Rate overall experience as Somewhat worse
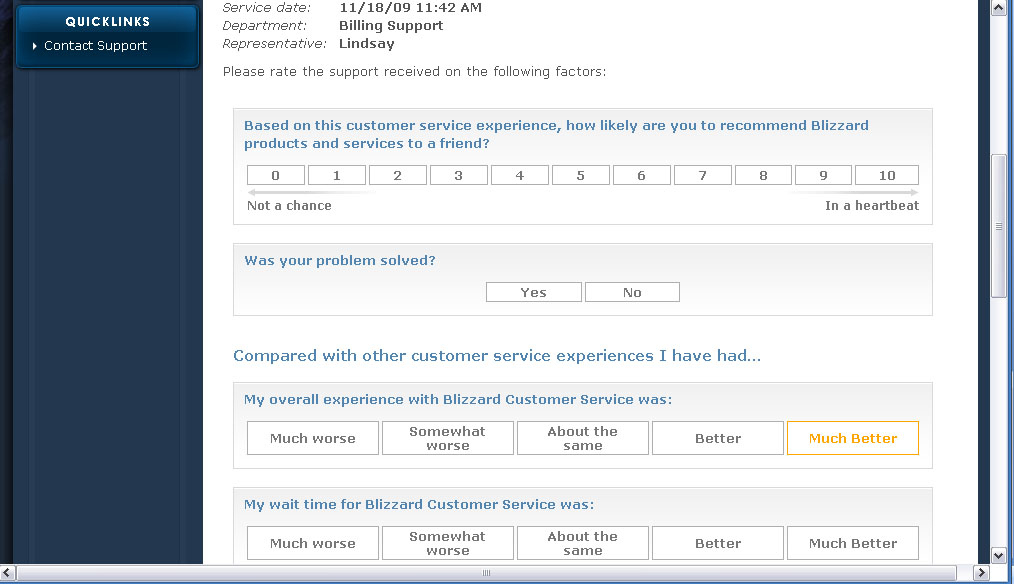This screenshot has width=1014, height=584. click(448, 438)
